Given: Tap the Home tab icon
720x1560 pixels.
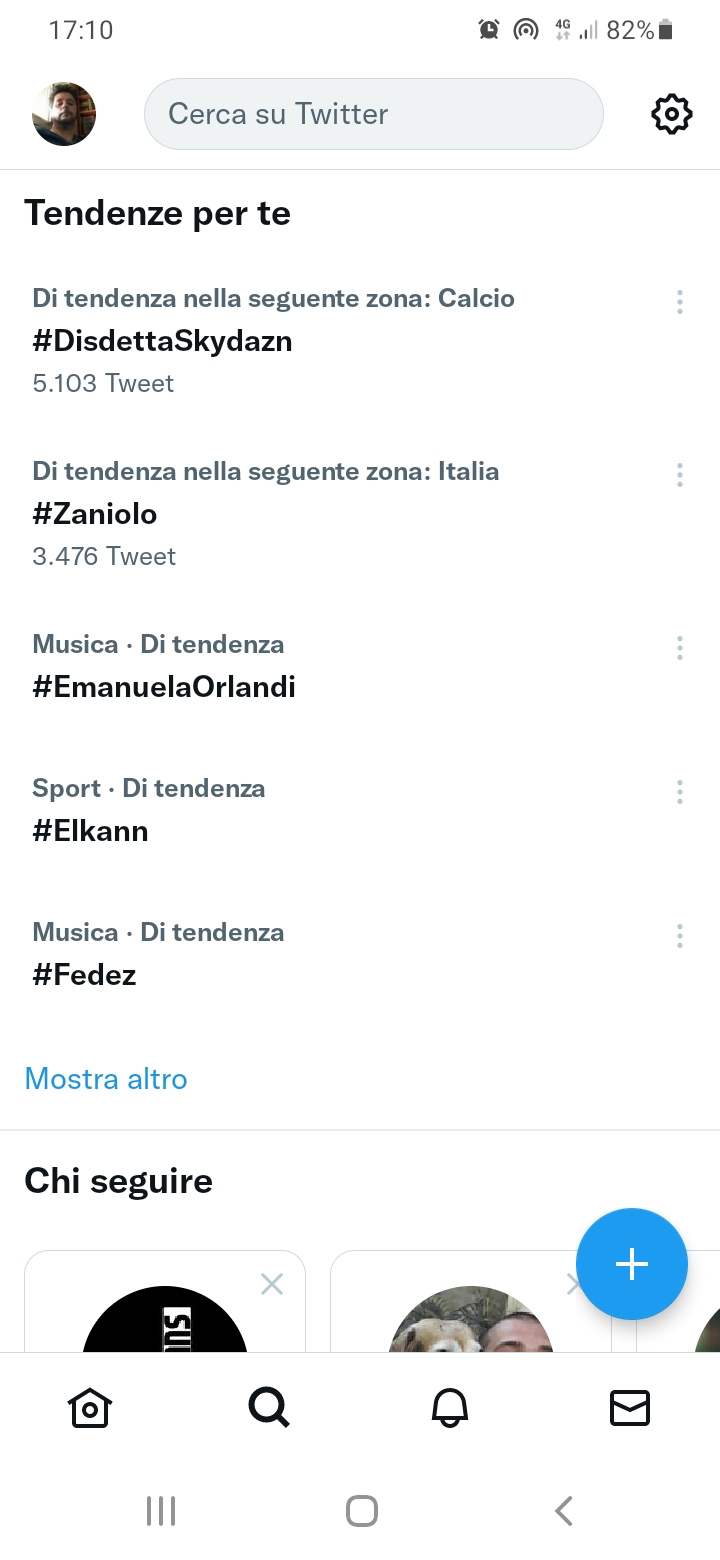Looking at the screenshot, I should tap(90, 1408).
